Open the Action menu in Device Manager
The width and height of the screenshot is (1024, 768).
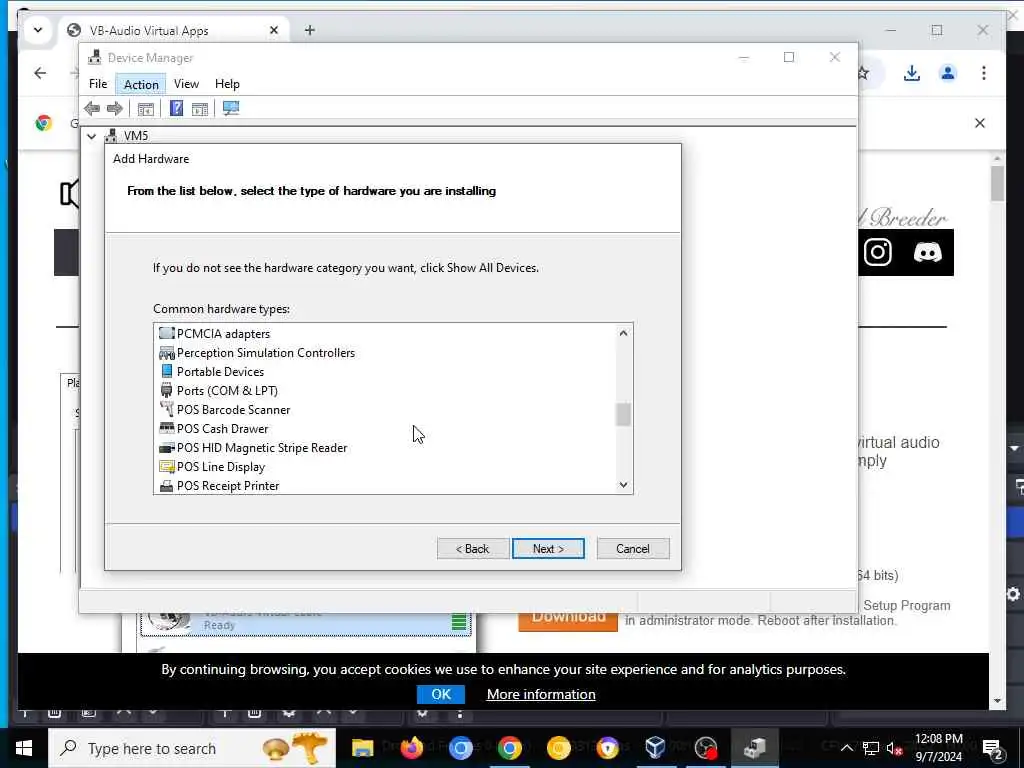[x=141, y=84]
